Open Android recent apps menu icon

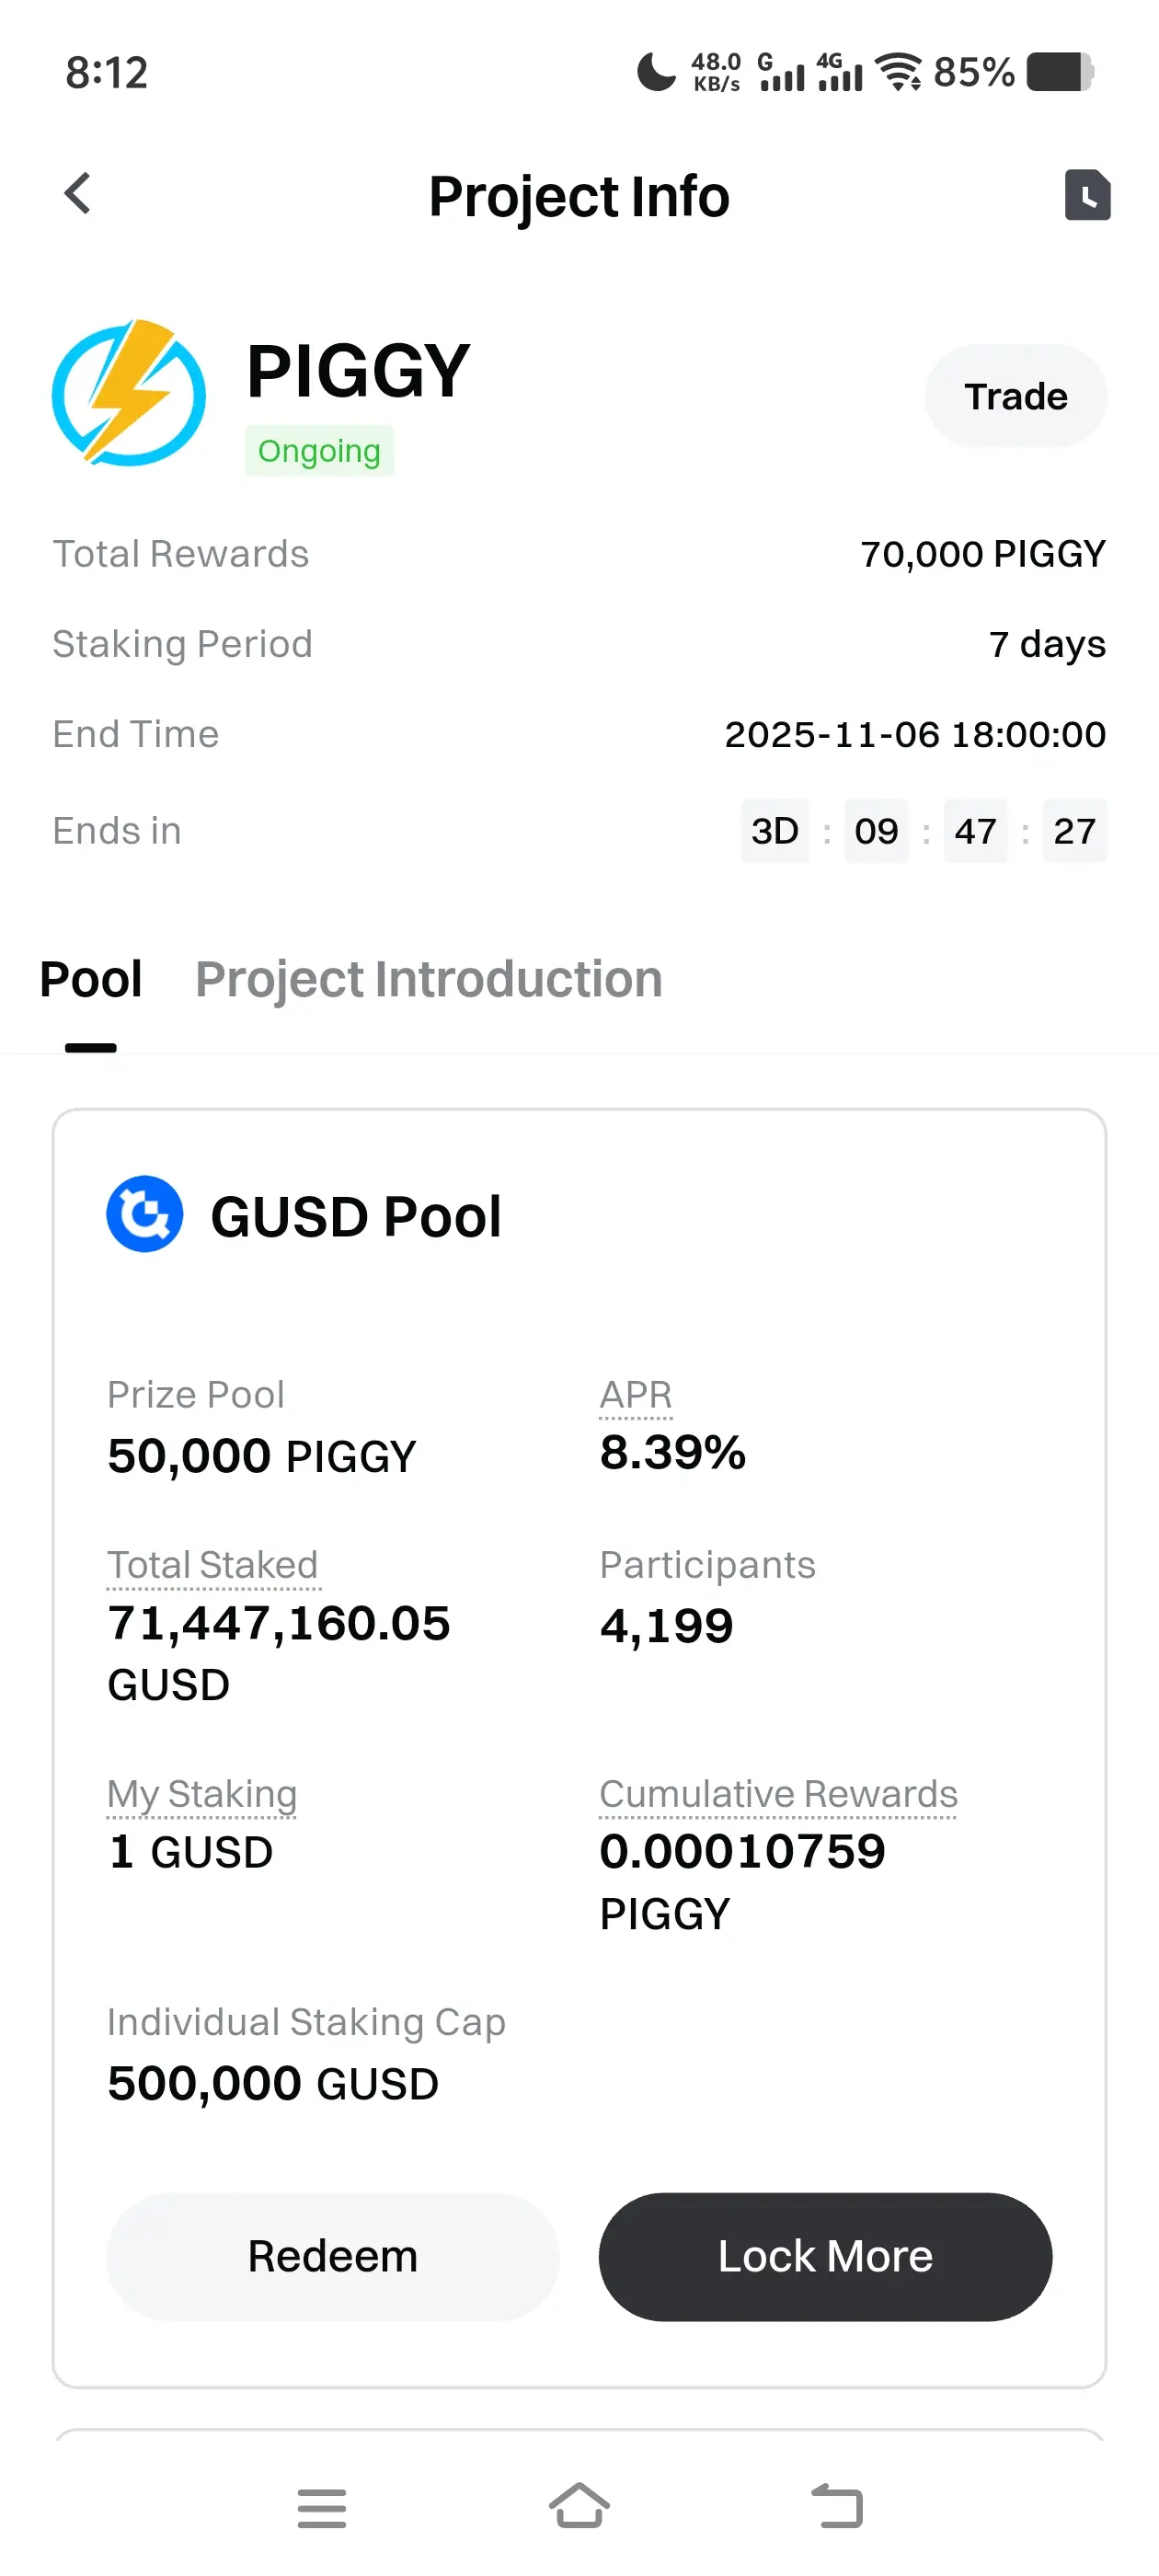coord(321,2508)
